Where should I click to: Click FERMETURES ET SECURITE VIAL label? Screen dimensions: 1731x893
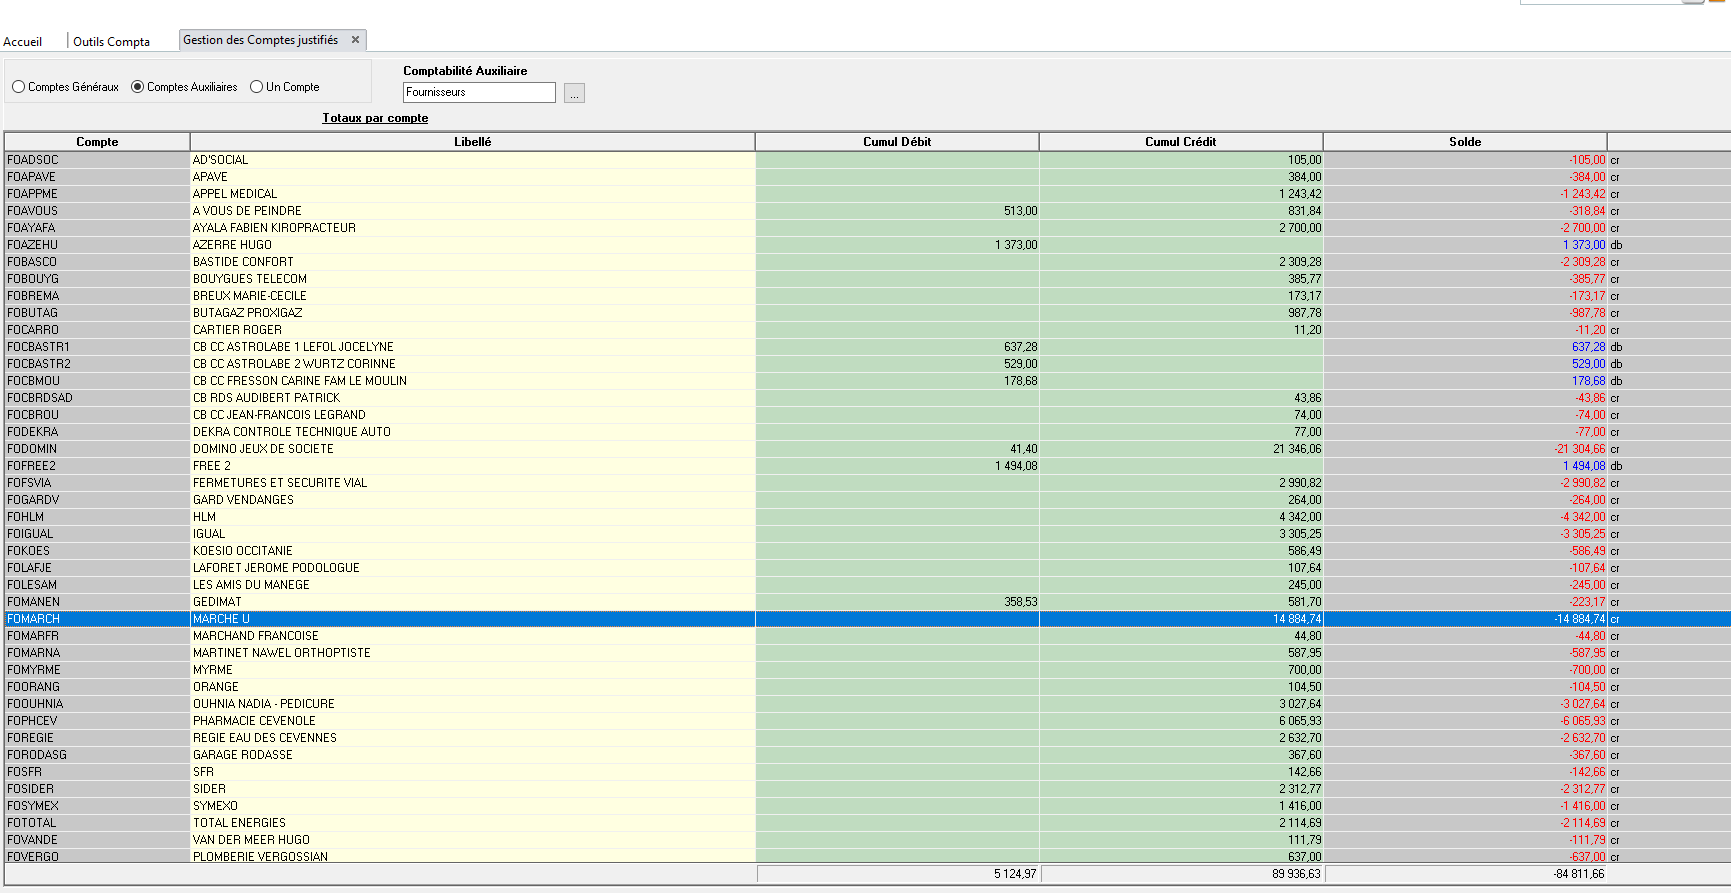pyautogui.click(x=280, y=483)
